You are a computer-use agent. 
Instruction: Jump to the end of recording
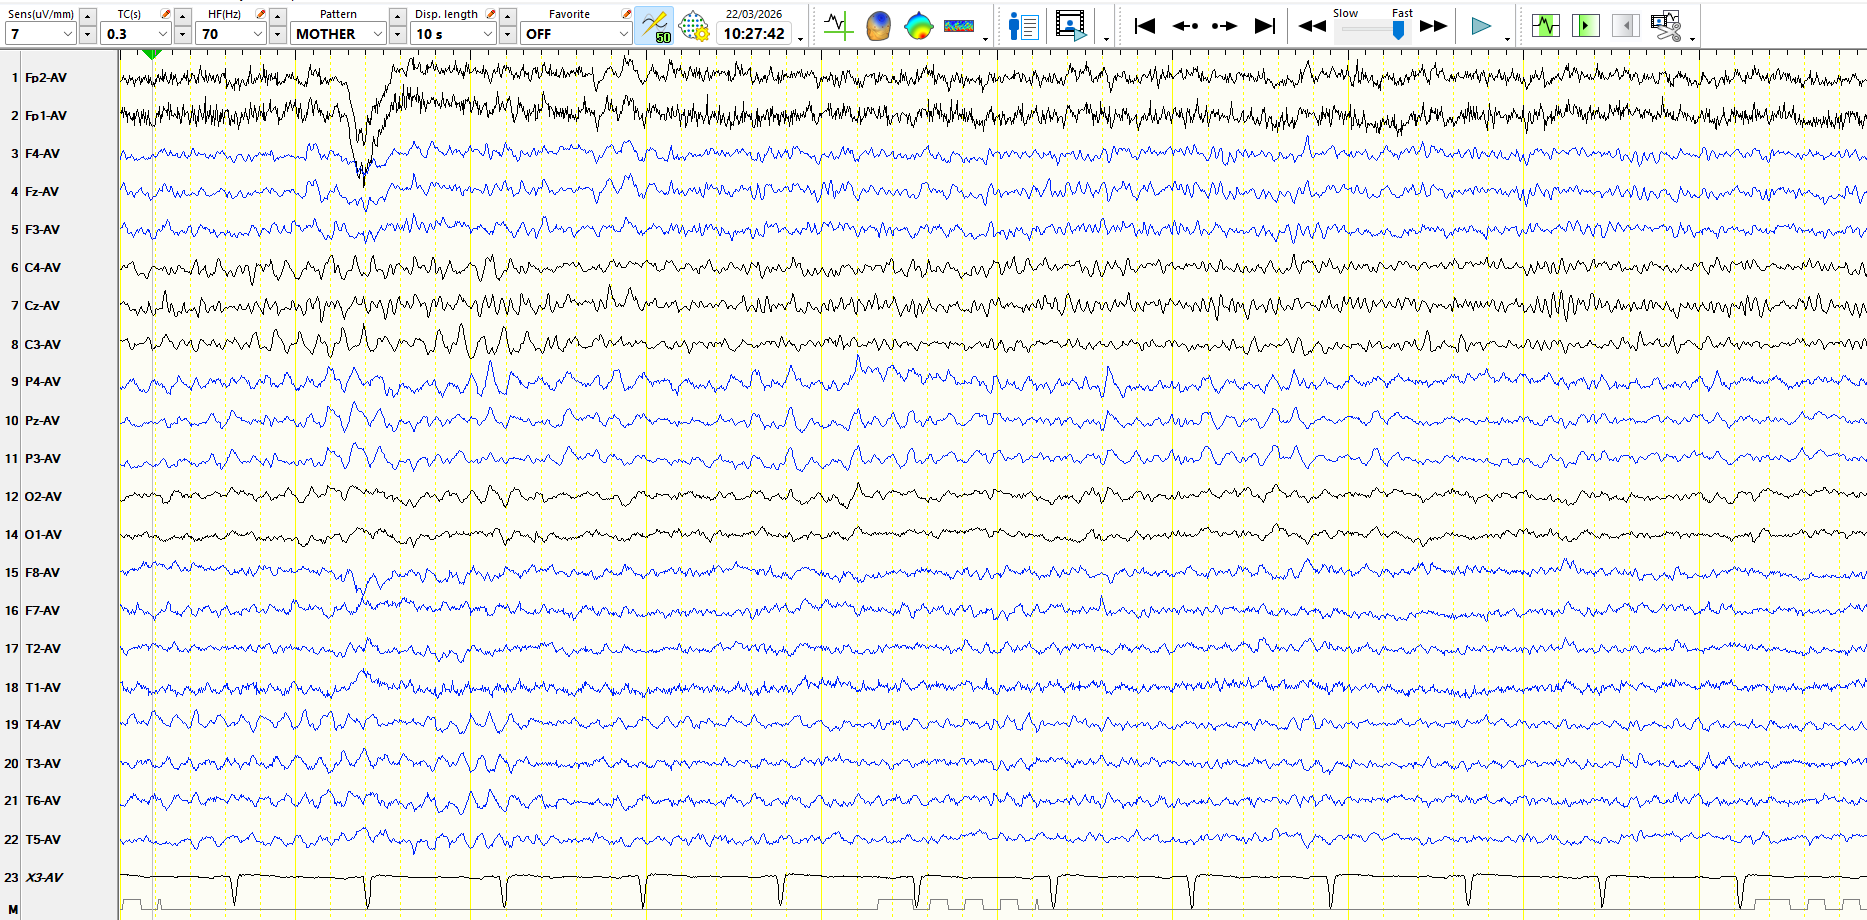[x=1265, y=26]
